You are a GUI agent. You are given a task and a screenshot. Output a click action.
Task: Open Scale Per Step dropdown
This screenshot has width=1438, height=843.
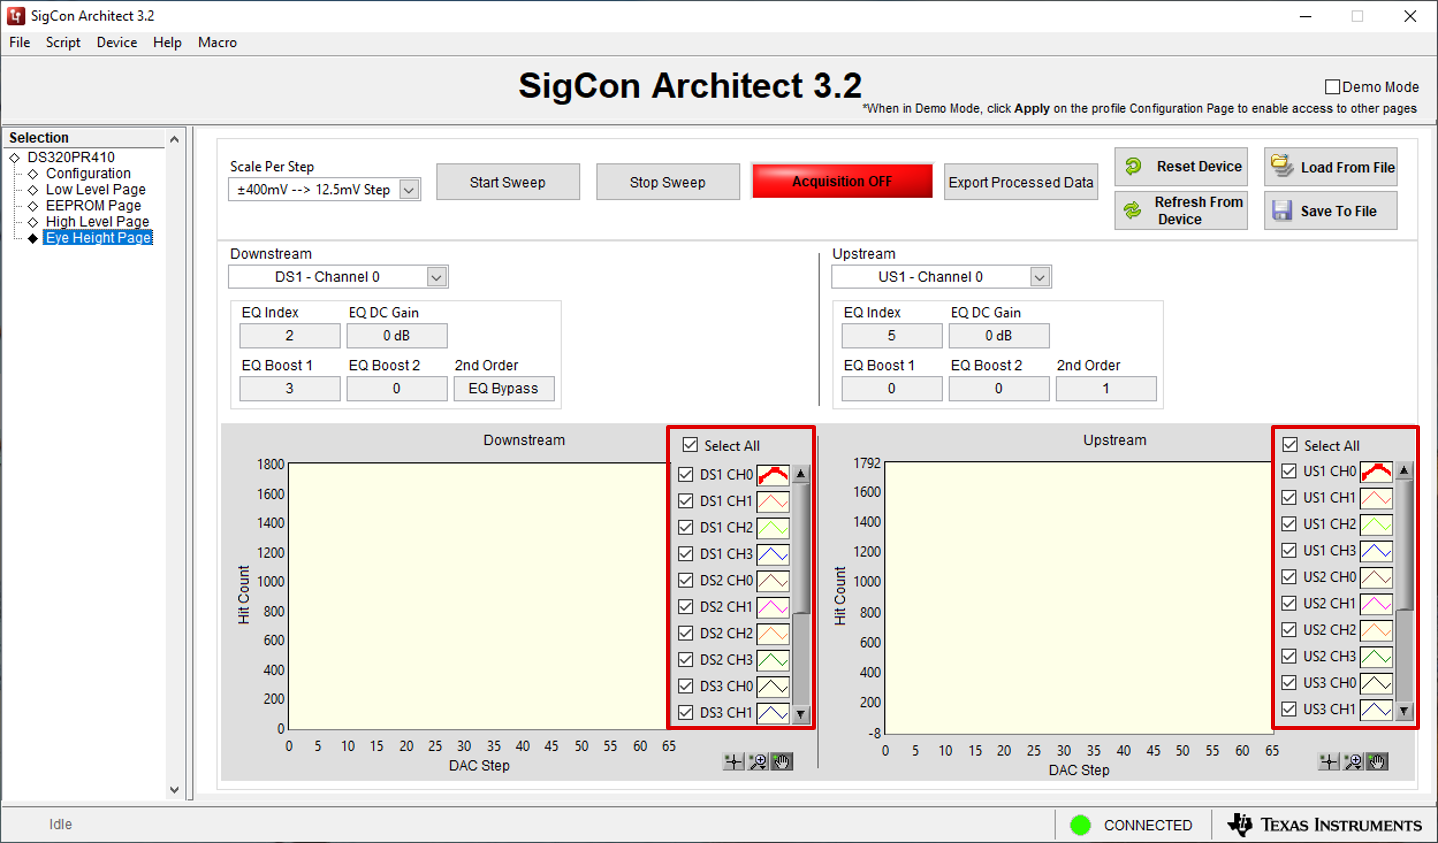click(x=409, y=189)
